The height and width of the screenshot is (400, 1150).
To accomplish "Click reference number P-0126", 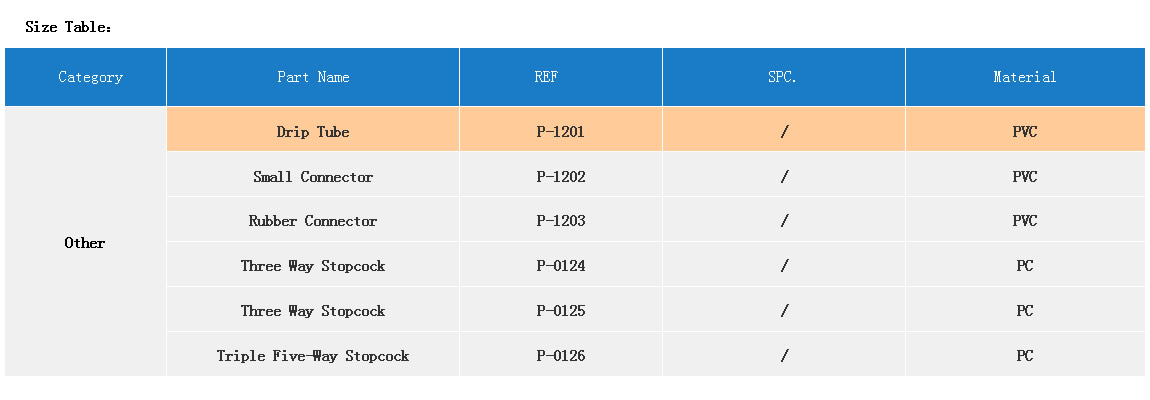I will coord(560,356).
